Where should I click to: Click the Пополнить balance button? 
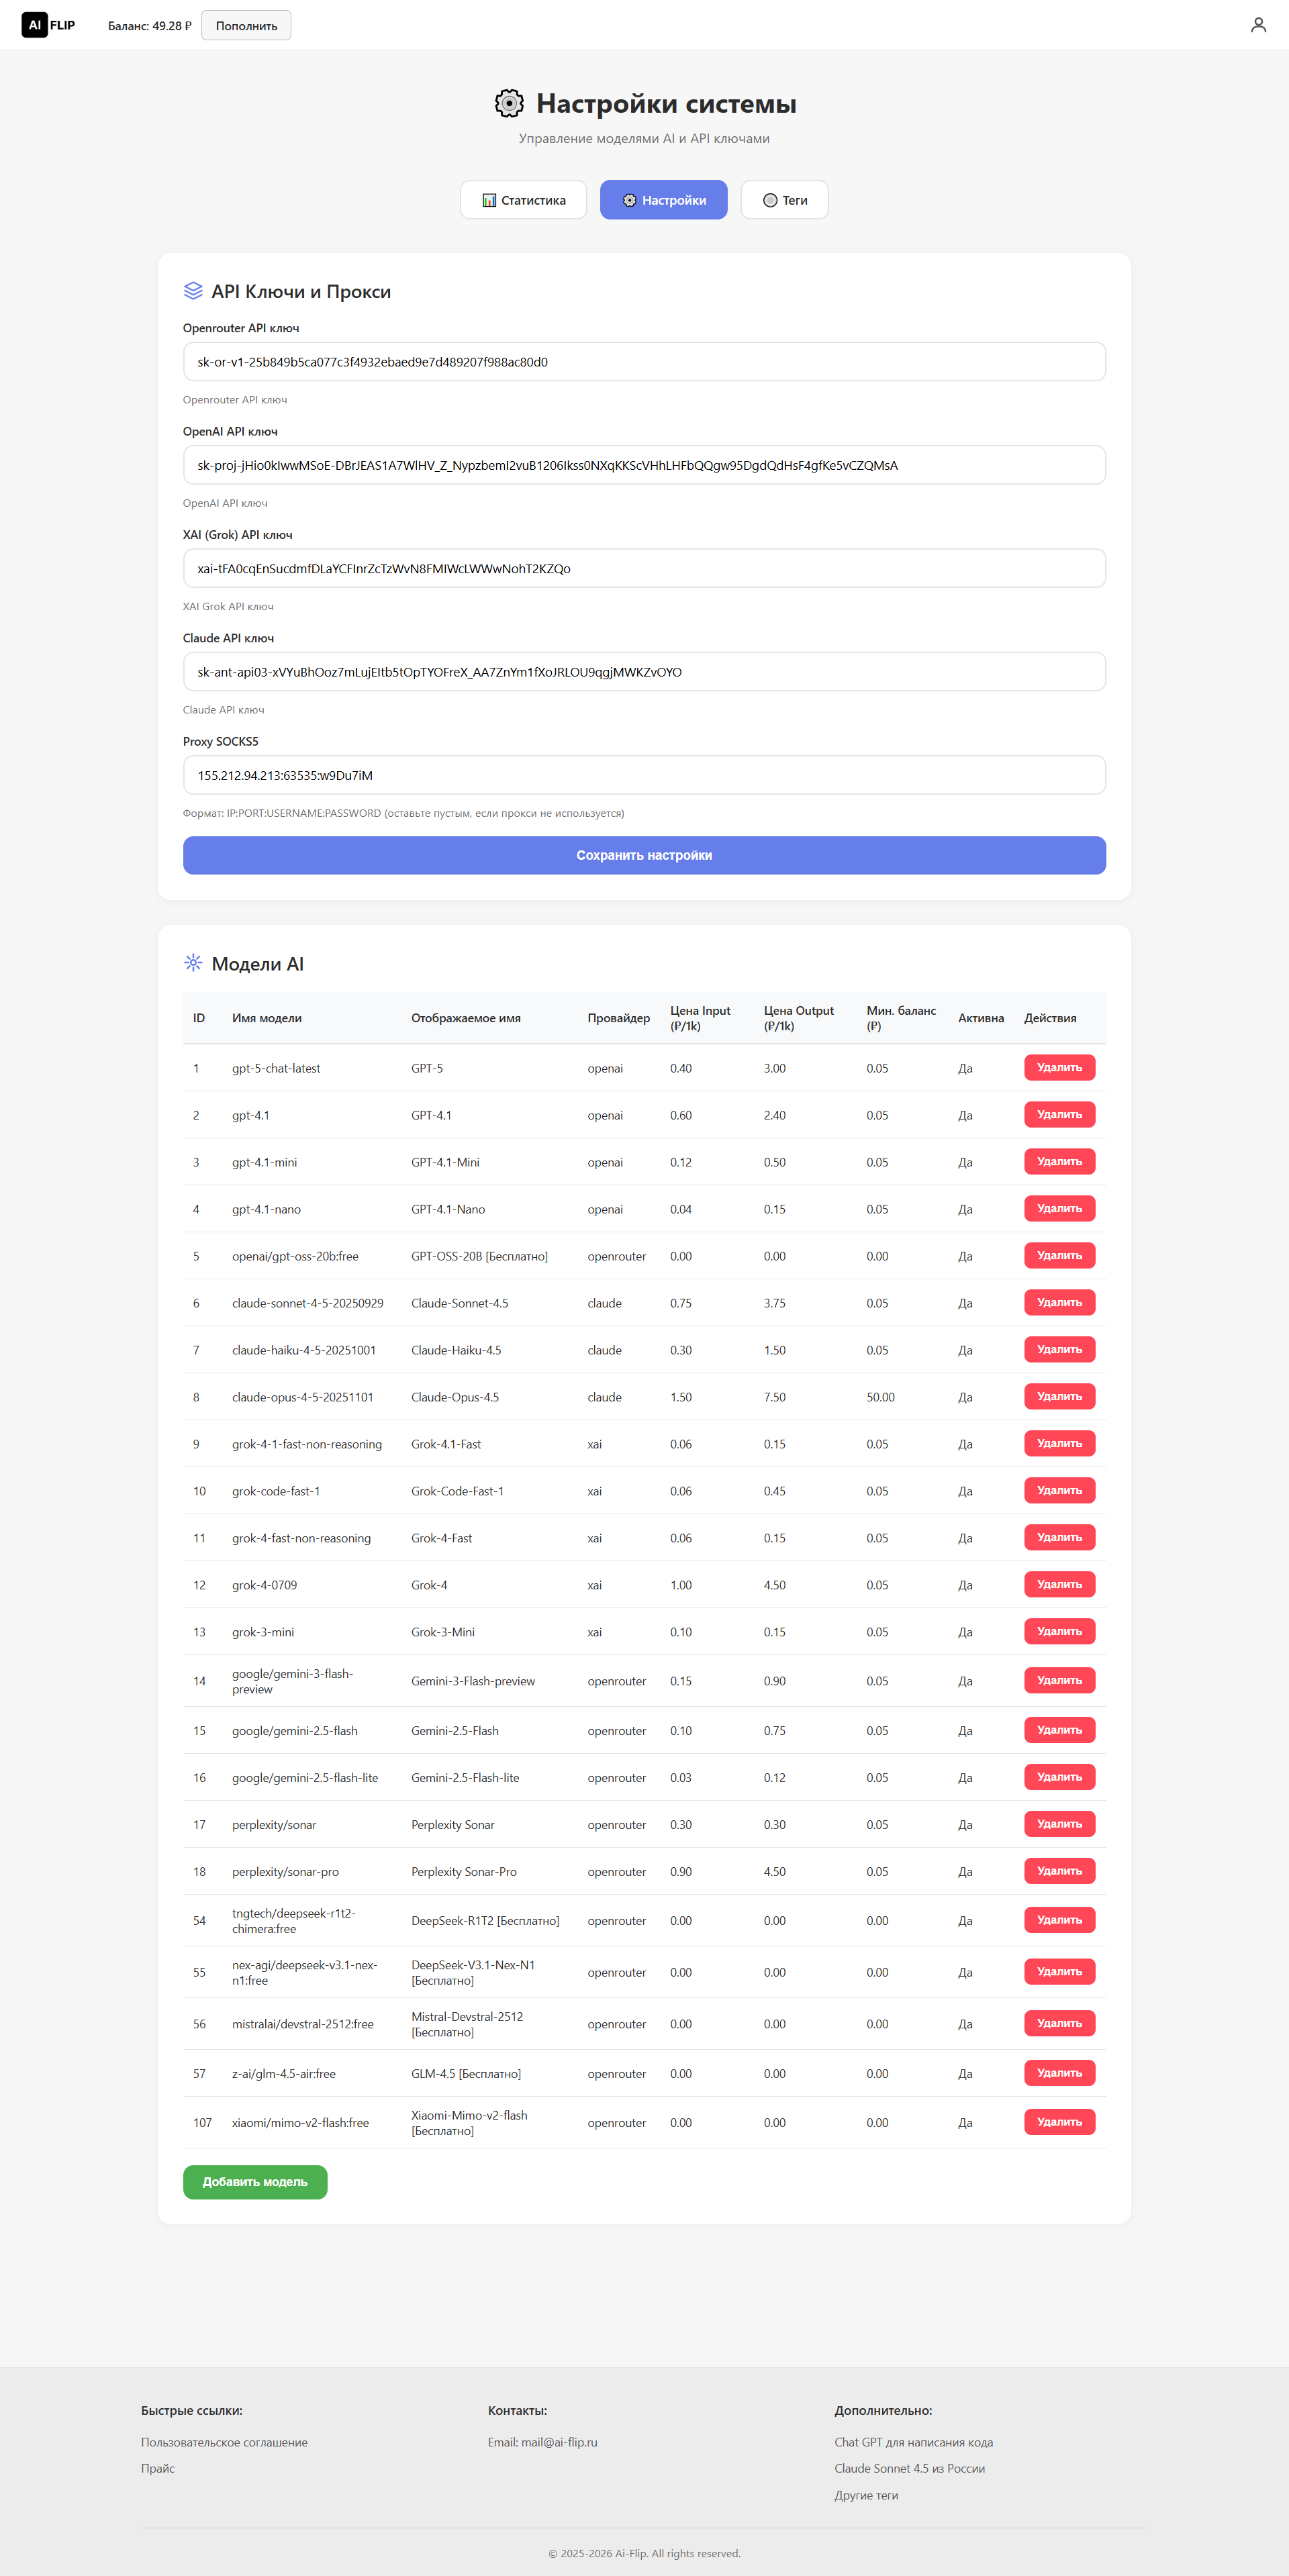pos(246,26)
